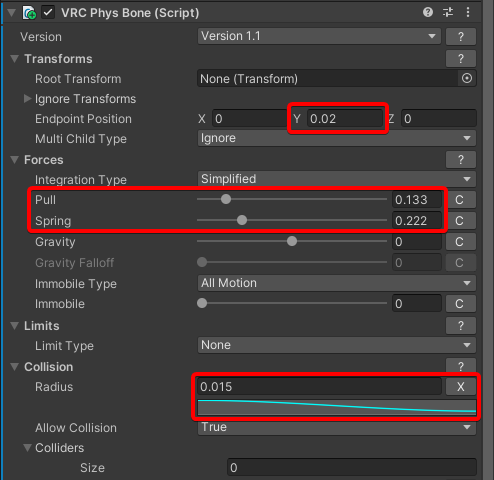Collapse the Transforms section

pos(14,59)
